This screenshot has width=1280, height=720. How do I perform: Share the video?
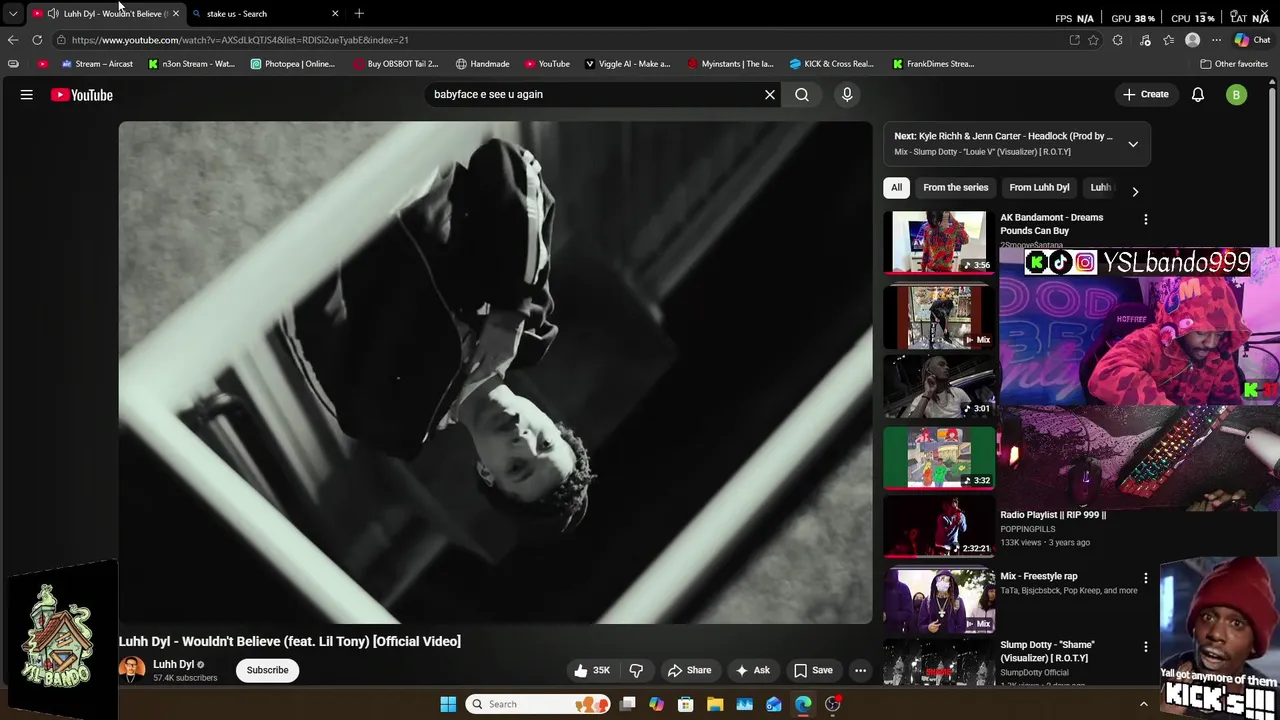(689, 670)
